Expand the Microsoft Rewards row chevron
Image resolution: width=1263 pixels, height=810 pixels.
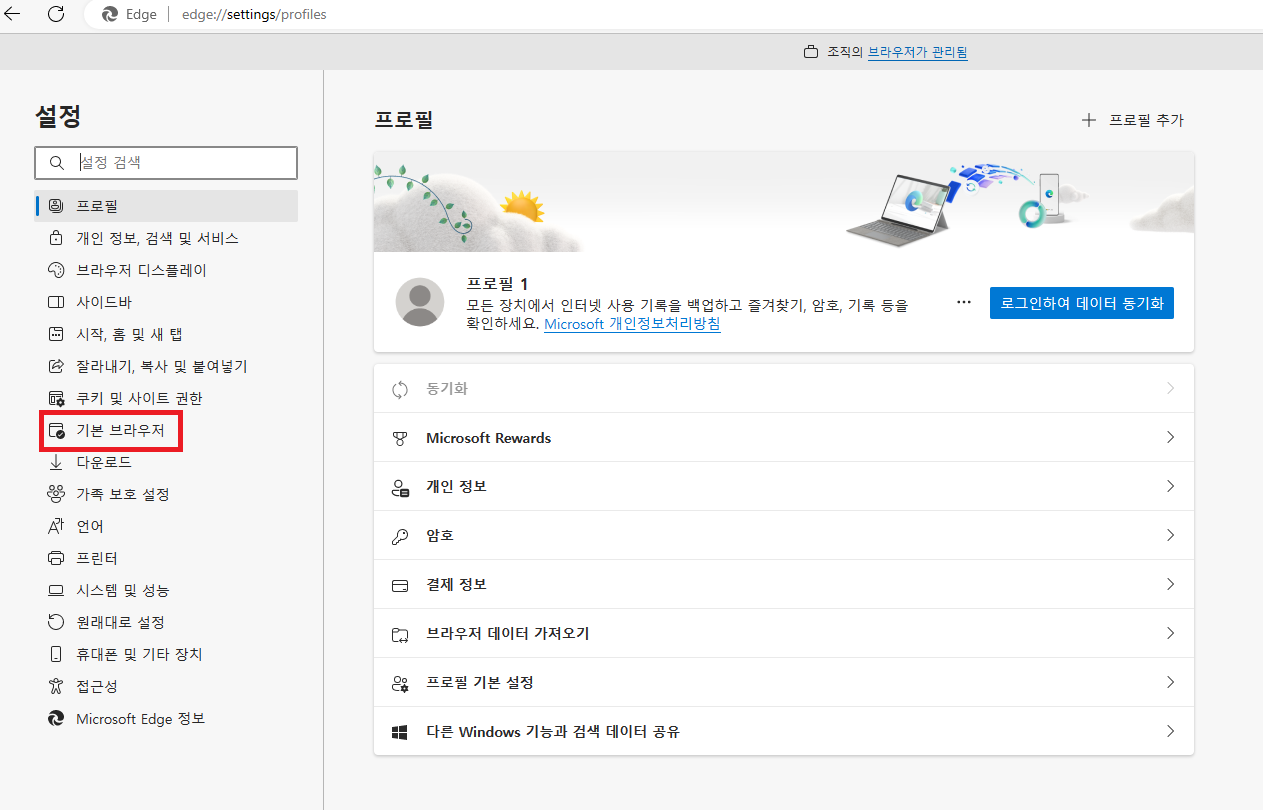coord(1170,437)
